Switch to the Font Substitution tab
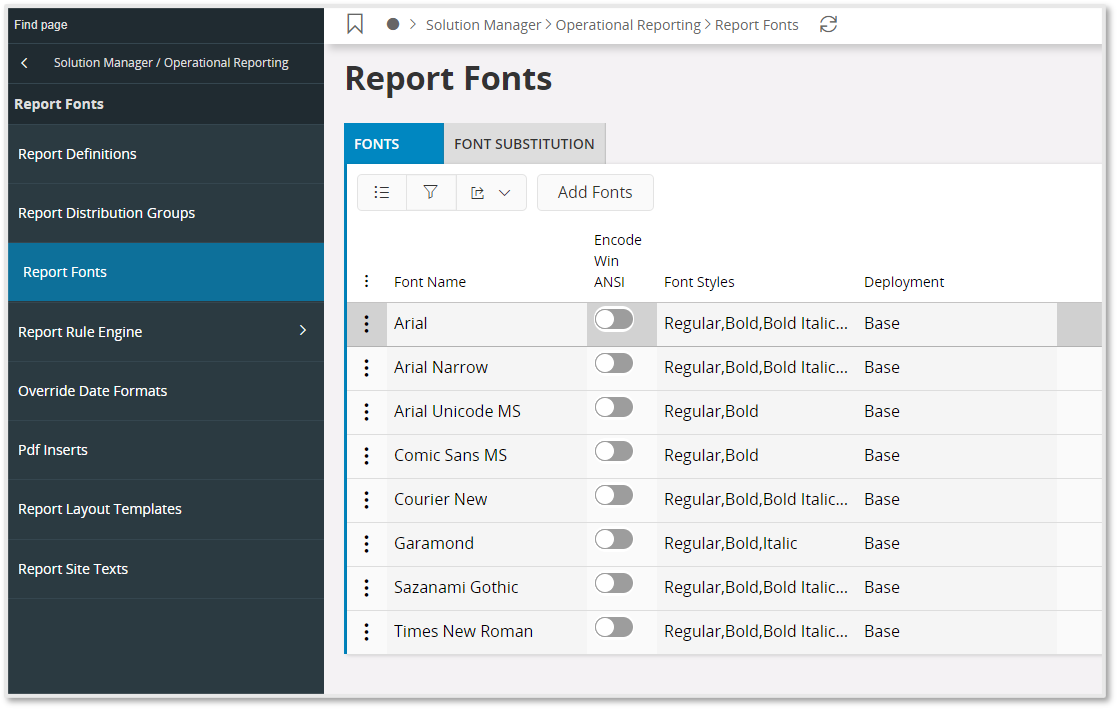This screenshot has height=709, width=1117. point(524,143)
